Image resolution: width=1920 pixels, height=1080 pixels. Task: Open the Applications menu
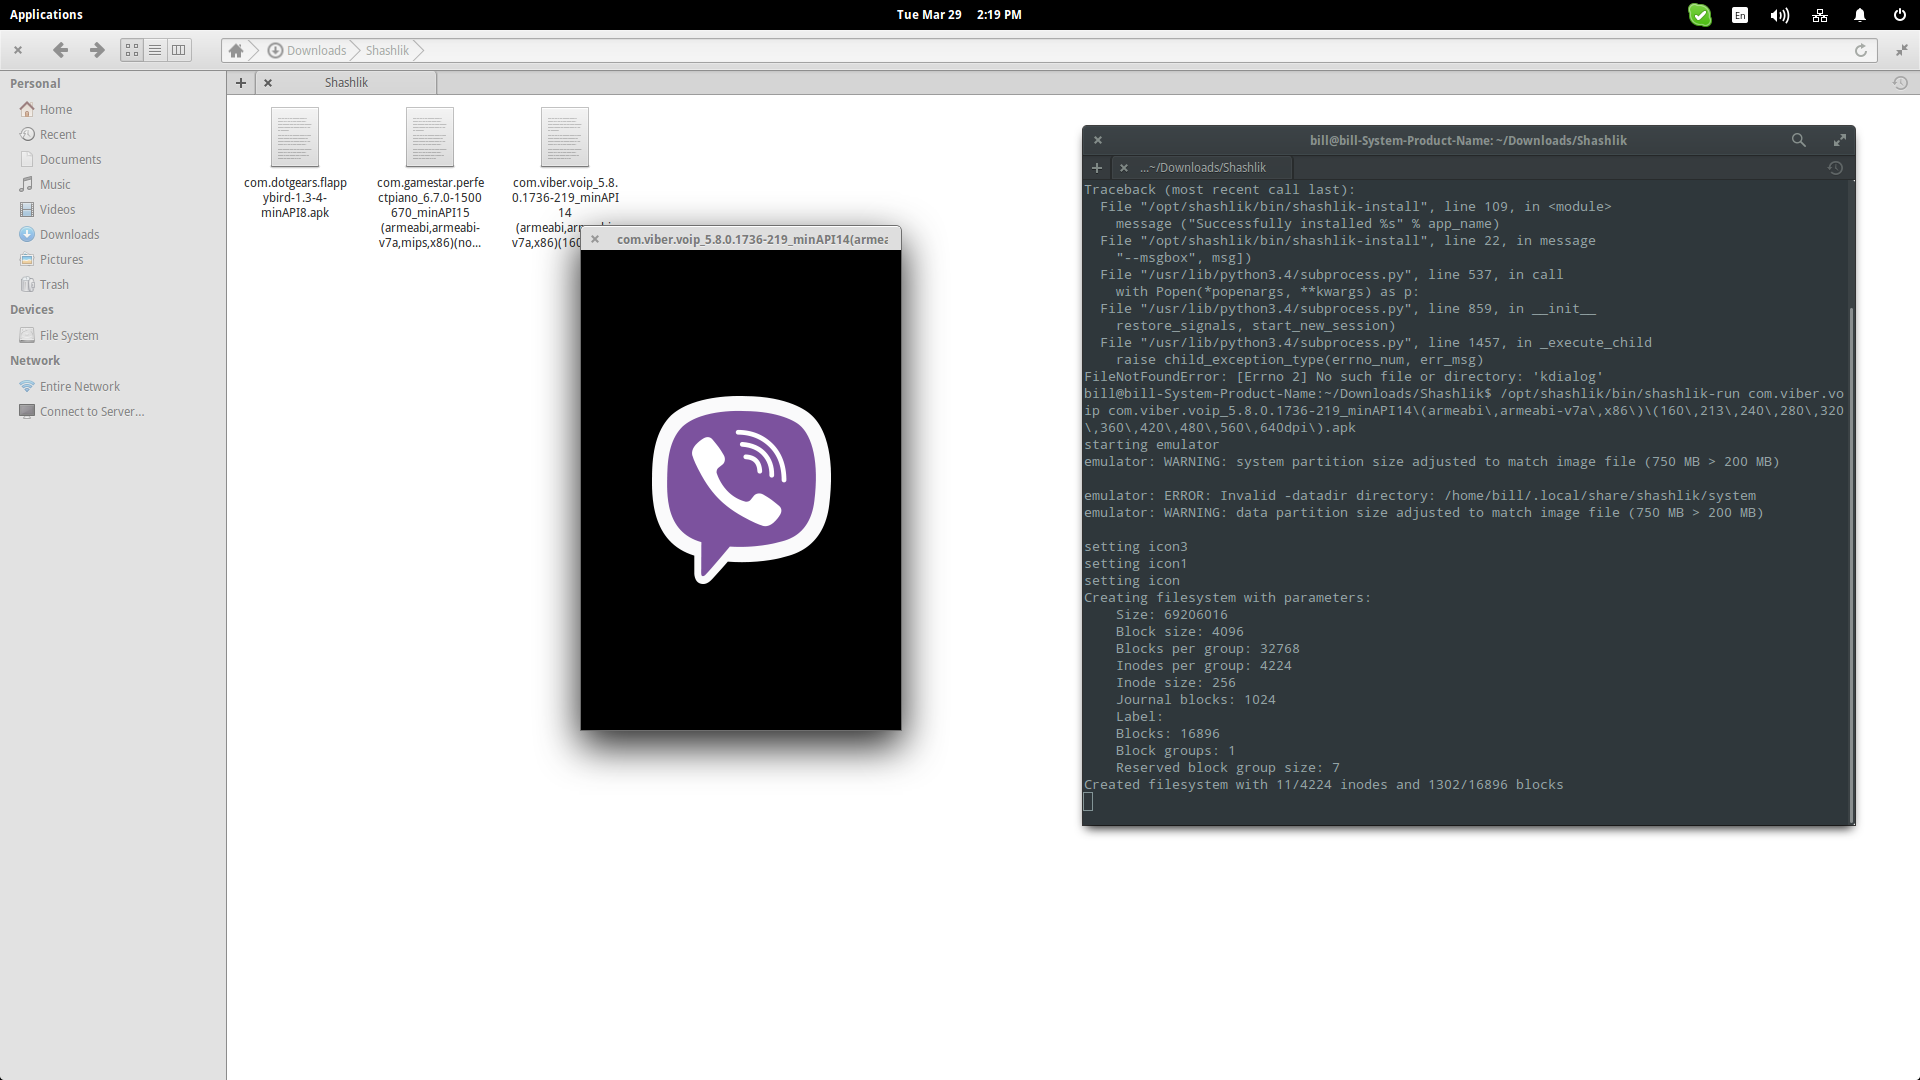pos(46,14)
